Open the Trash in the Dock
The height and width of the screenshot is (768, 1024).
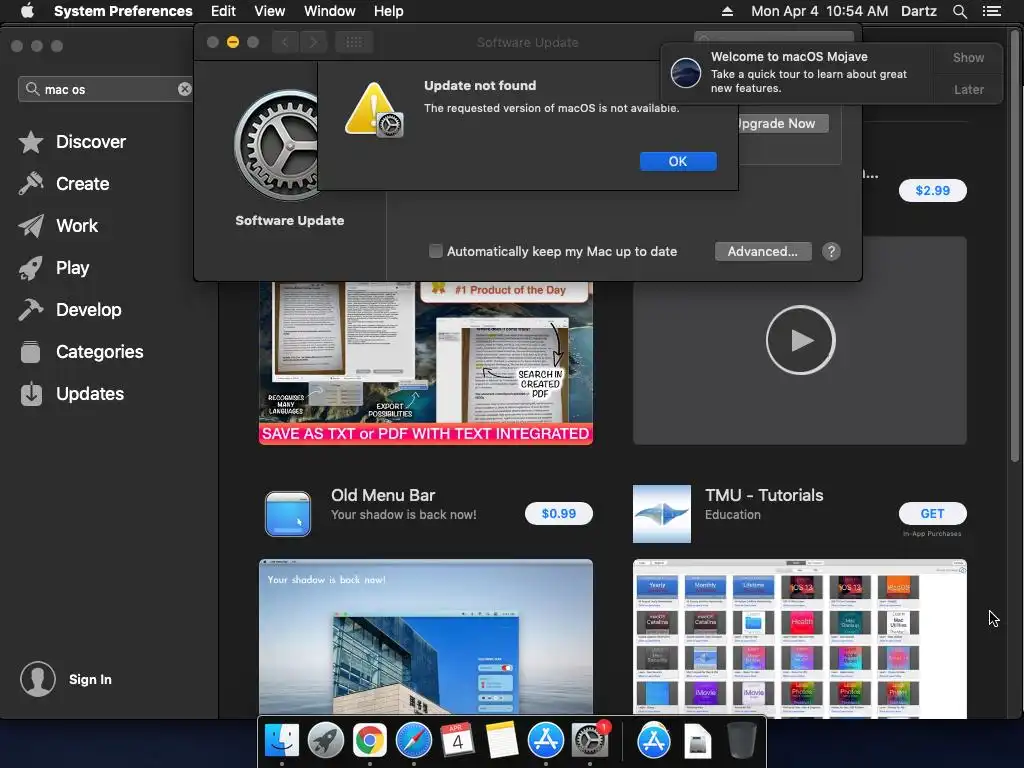point(741,741)
